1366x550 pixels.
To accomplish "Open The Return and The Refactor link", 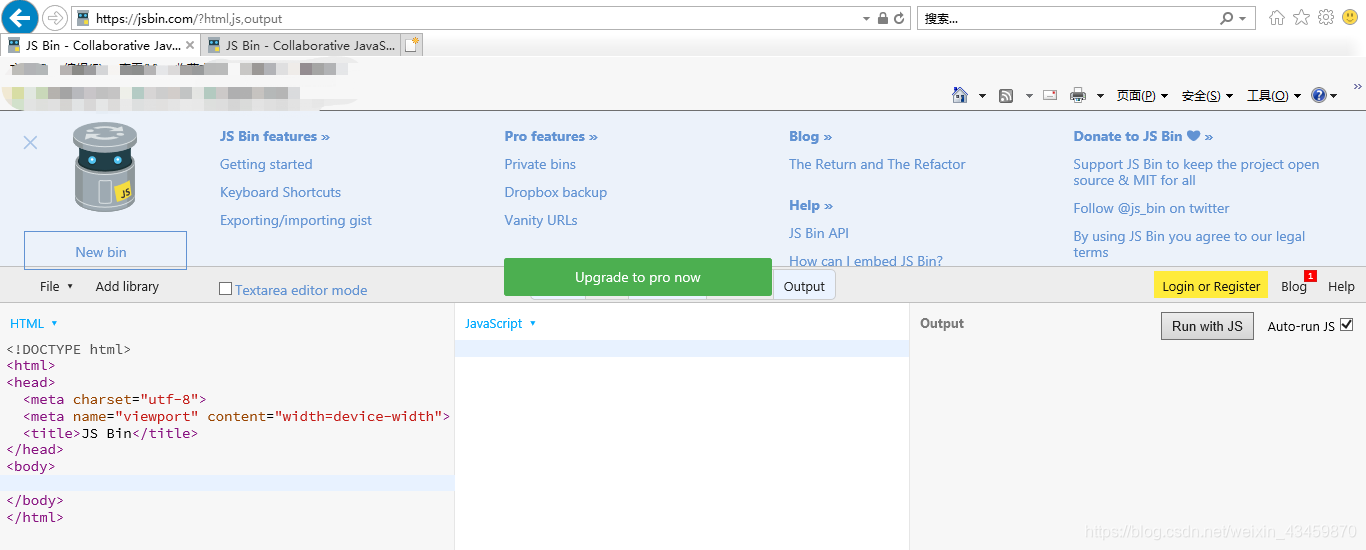I will coord(877,164).
